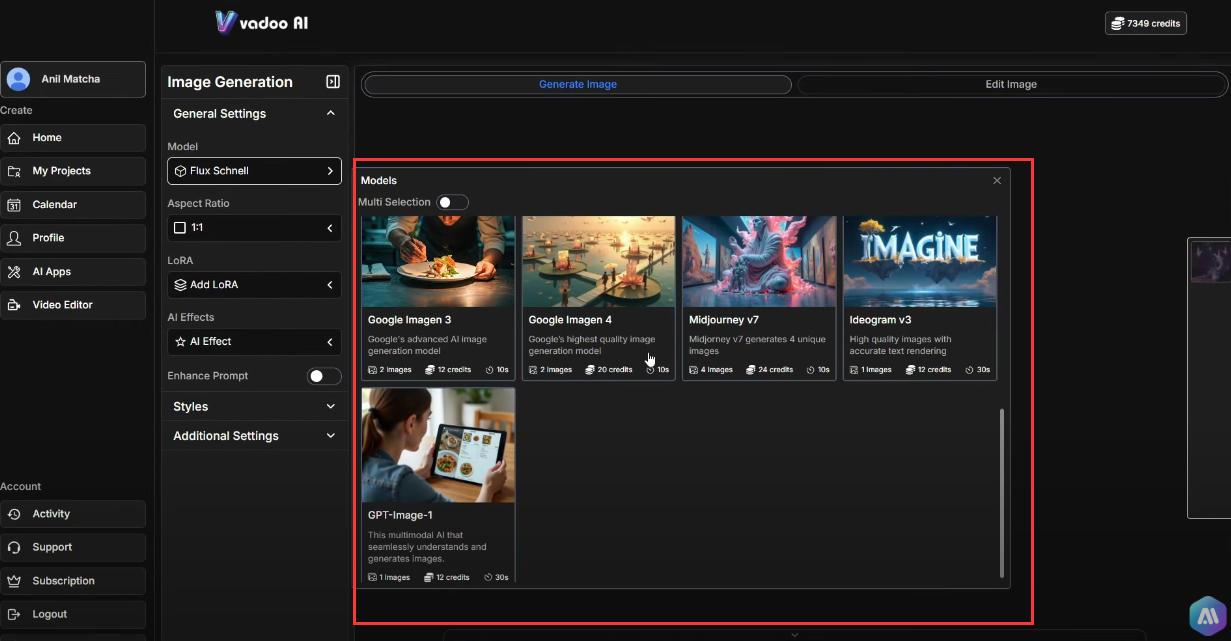
Task: Enable the Multi Selection toggle
Action: pos(452,202)
